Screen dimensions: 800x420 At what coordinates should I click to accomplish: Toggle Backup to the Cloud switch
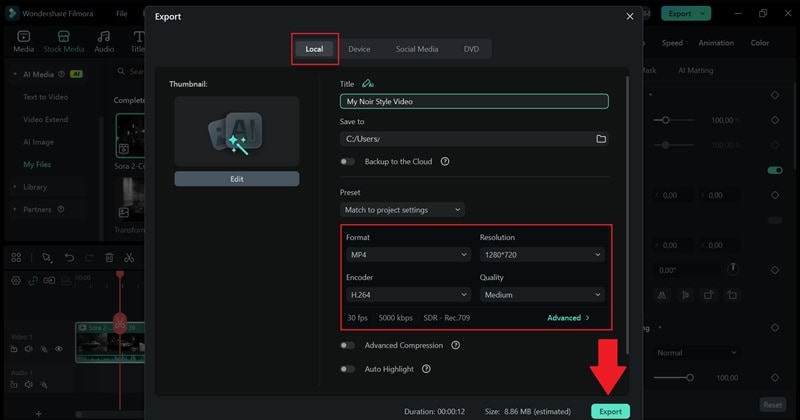pos(347,161)
